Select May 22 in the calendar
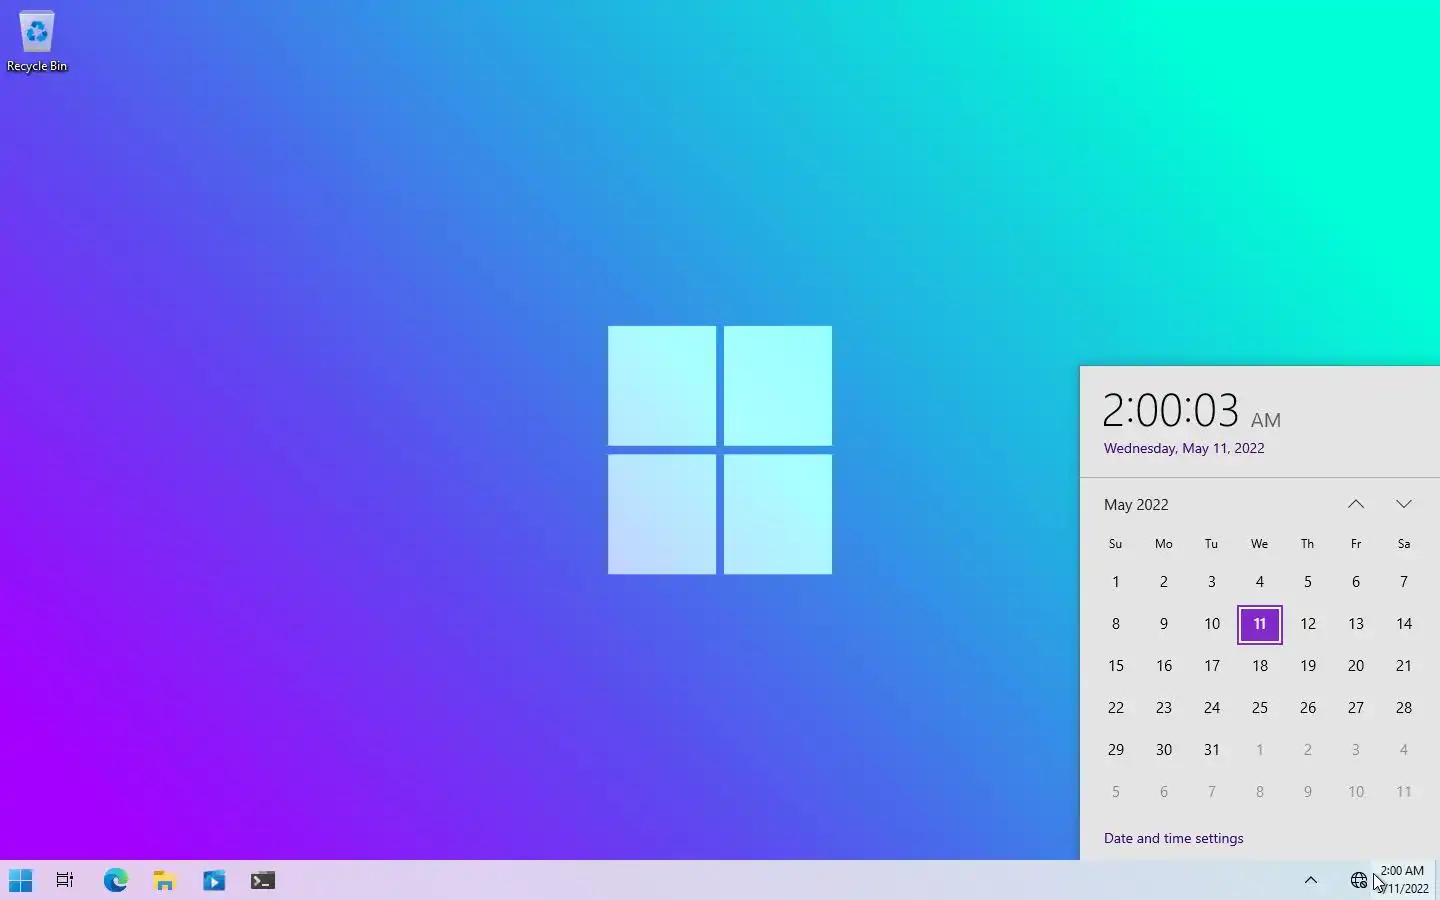This screenshot has height=900, width=1440. point(1116,708)
